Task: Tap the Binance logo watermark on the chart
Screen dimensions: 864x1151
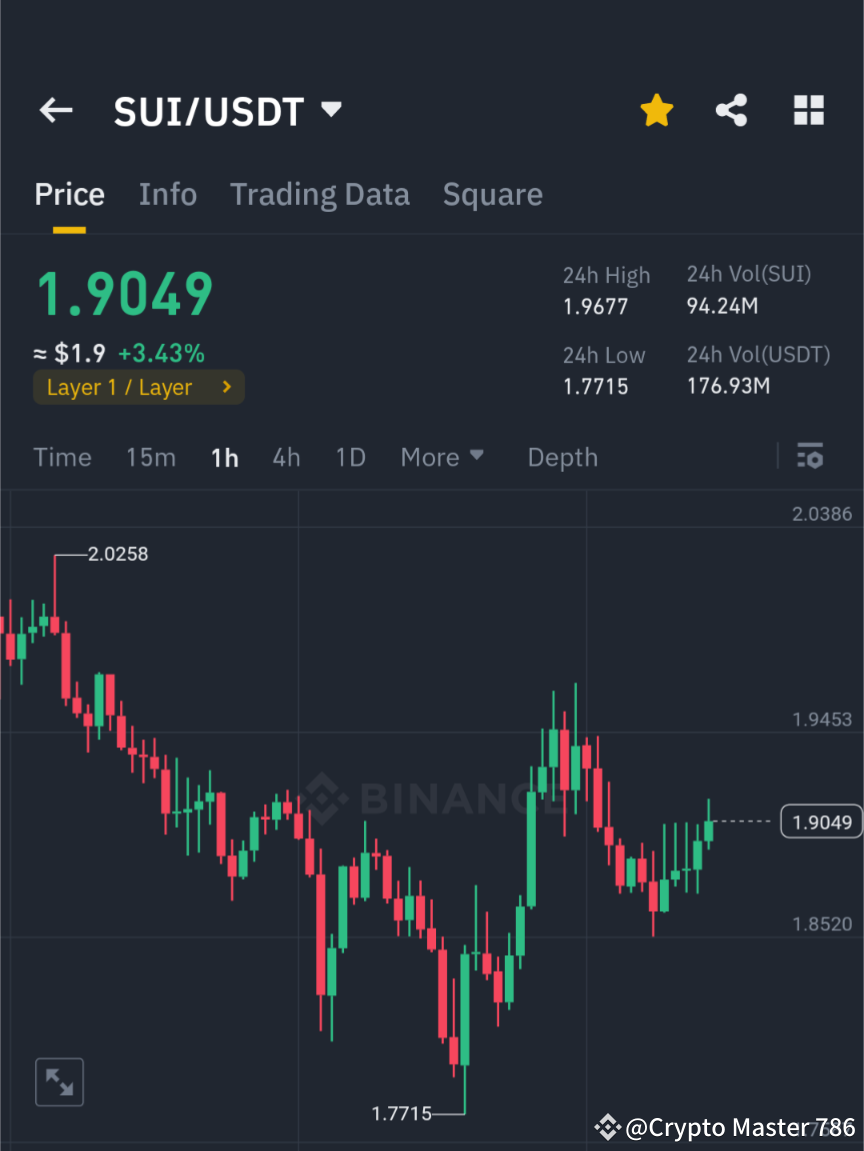Action: click(x=430, y=800)
